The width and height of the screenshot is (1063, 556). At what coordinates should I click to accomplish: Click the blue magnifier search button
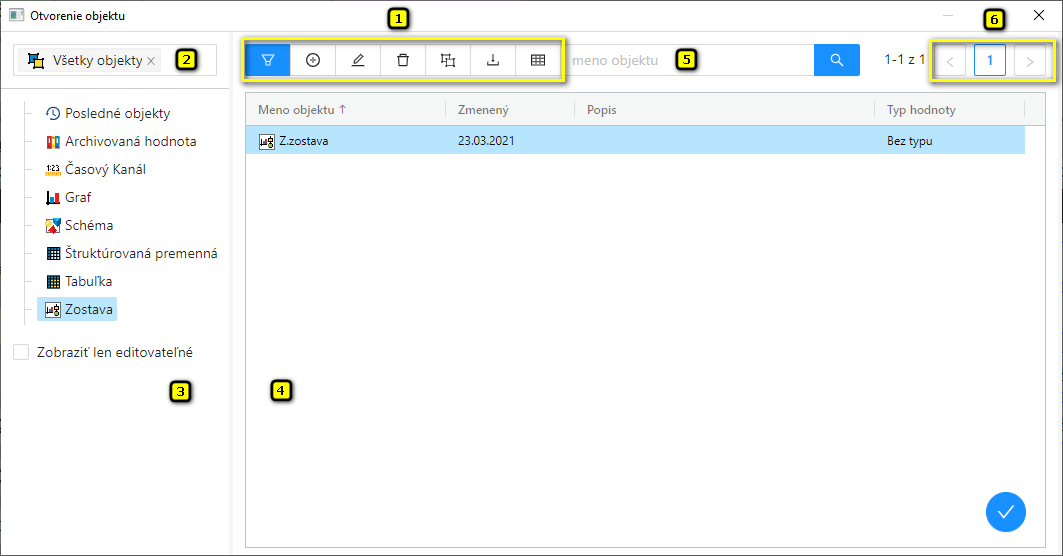837,60
